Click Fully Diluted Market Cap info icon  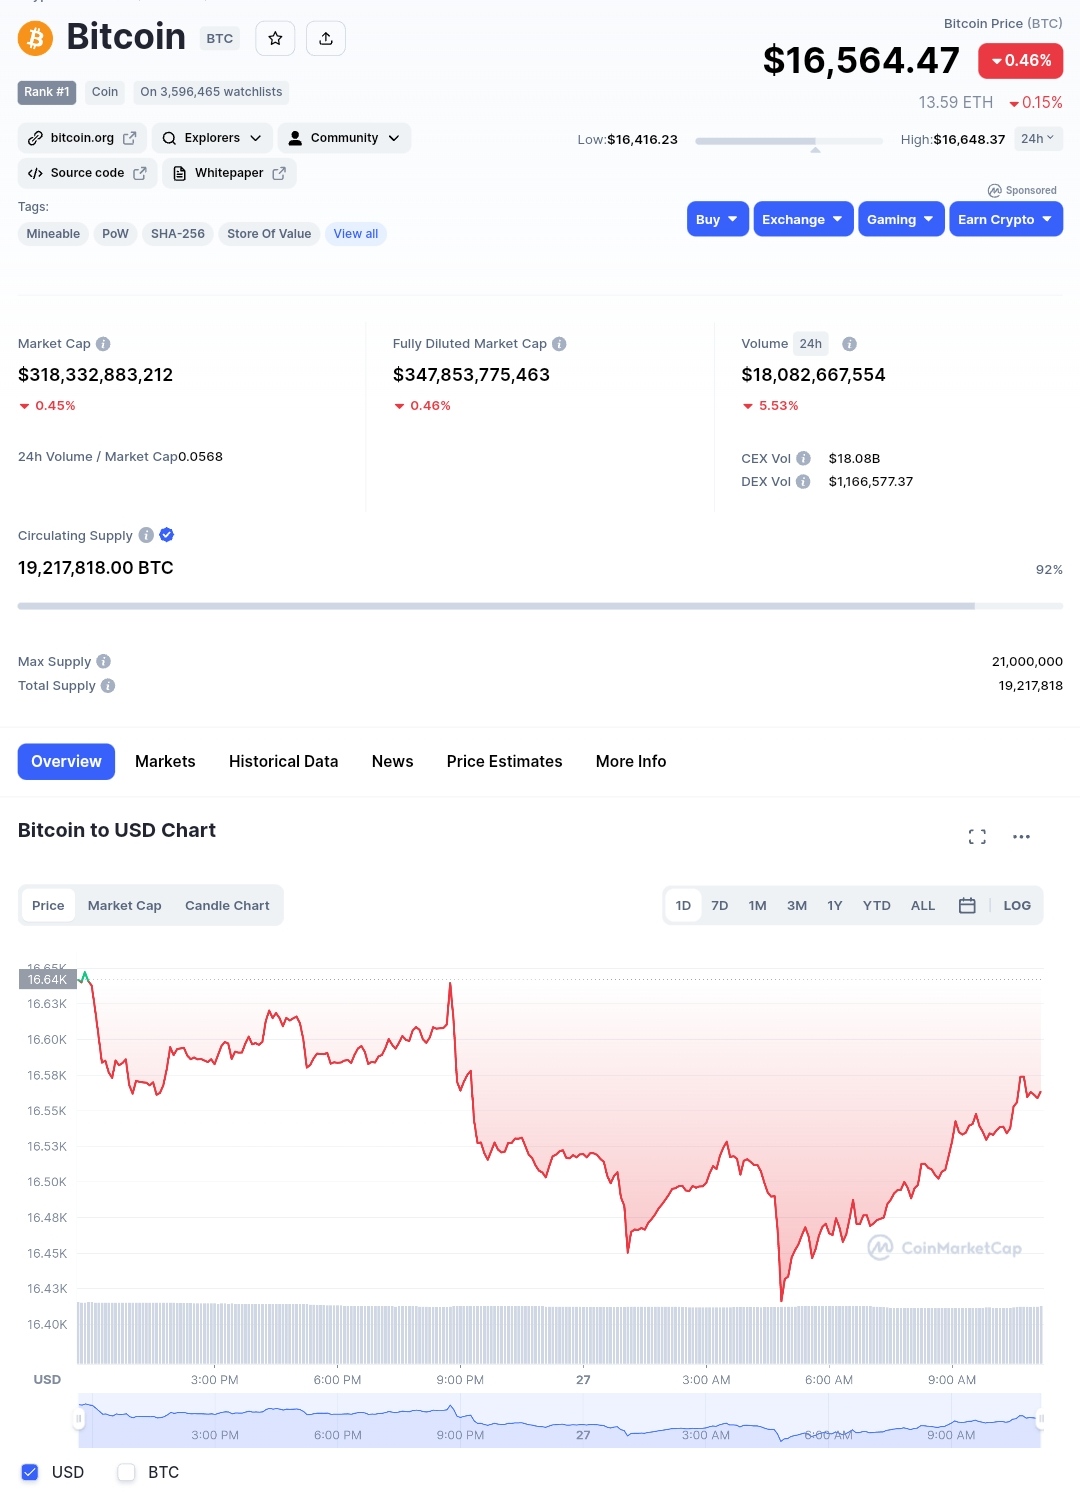click(x=559, y=344)
